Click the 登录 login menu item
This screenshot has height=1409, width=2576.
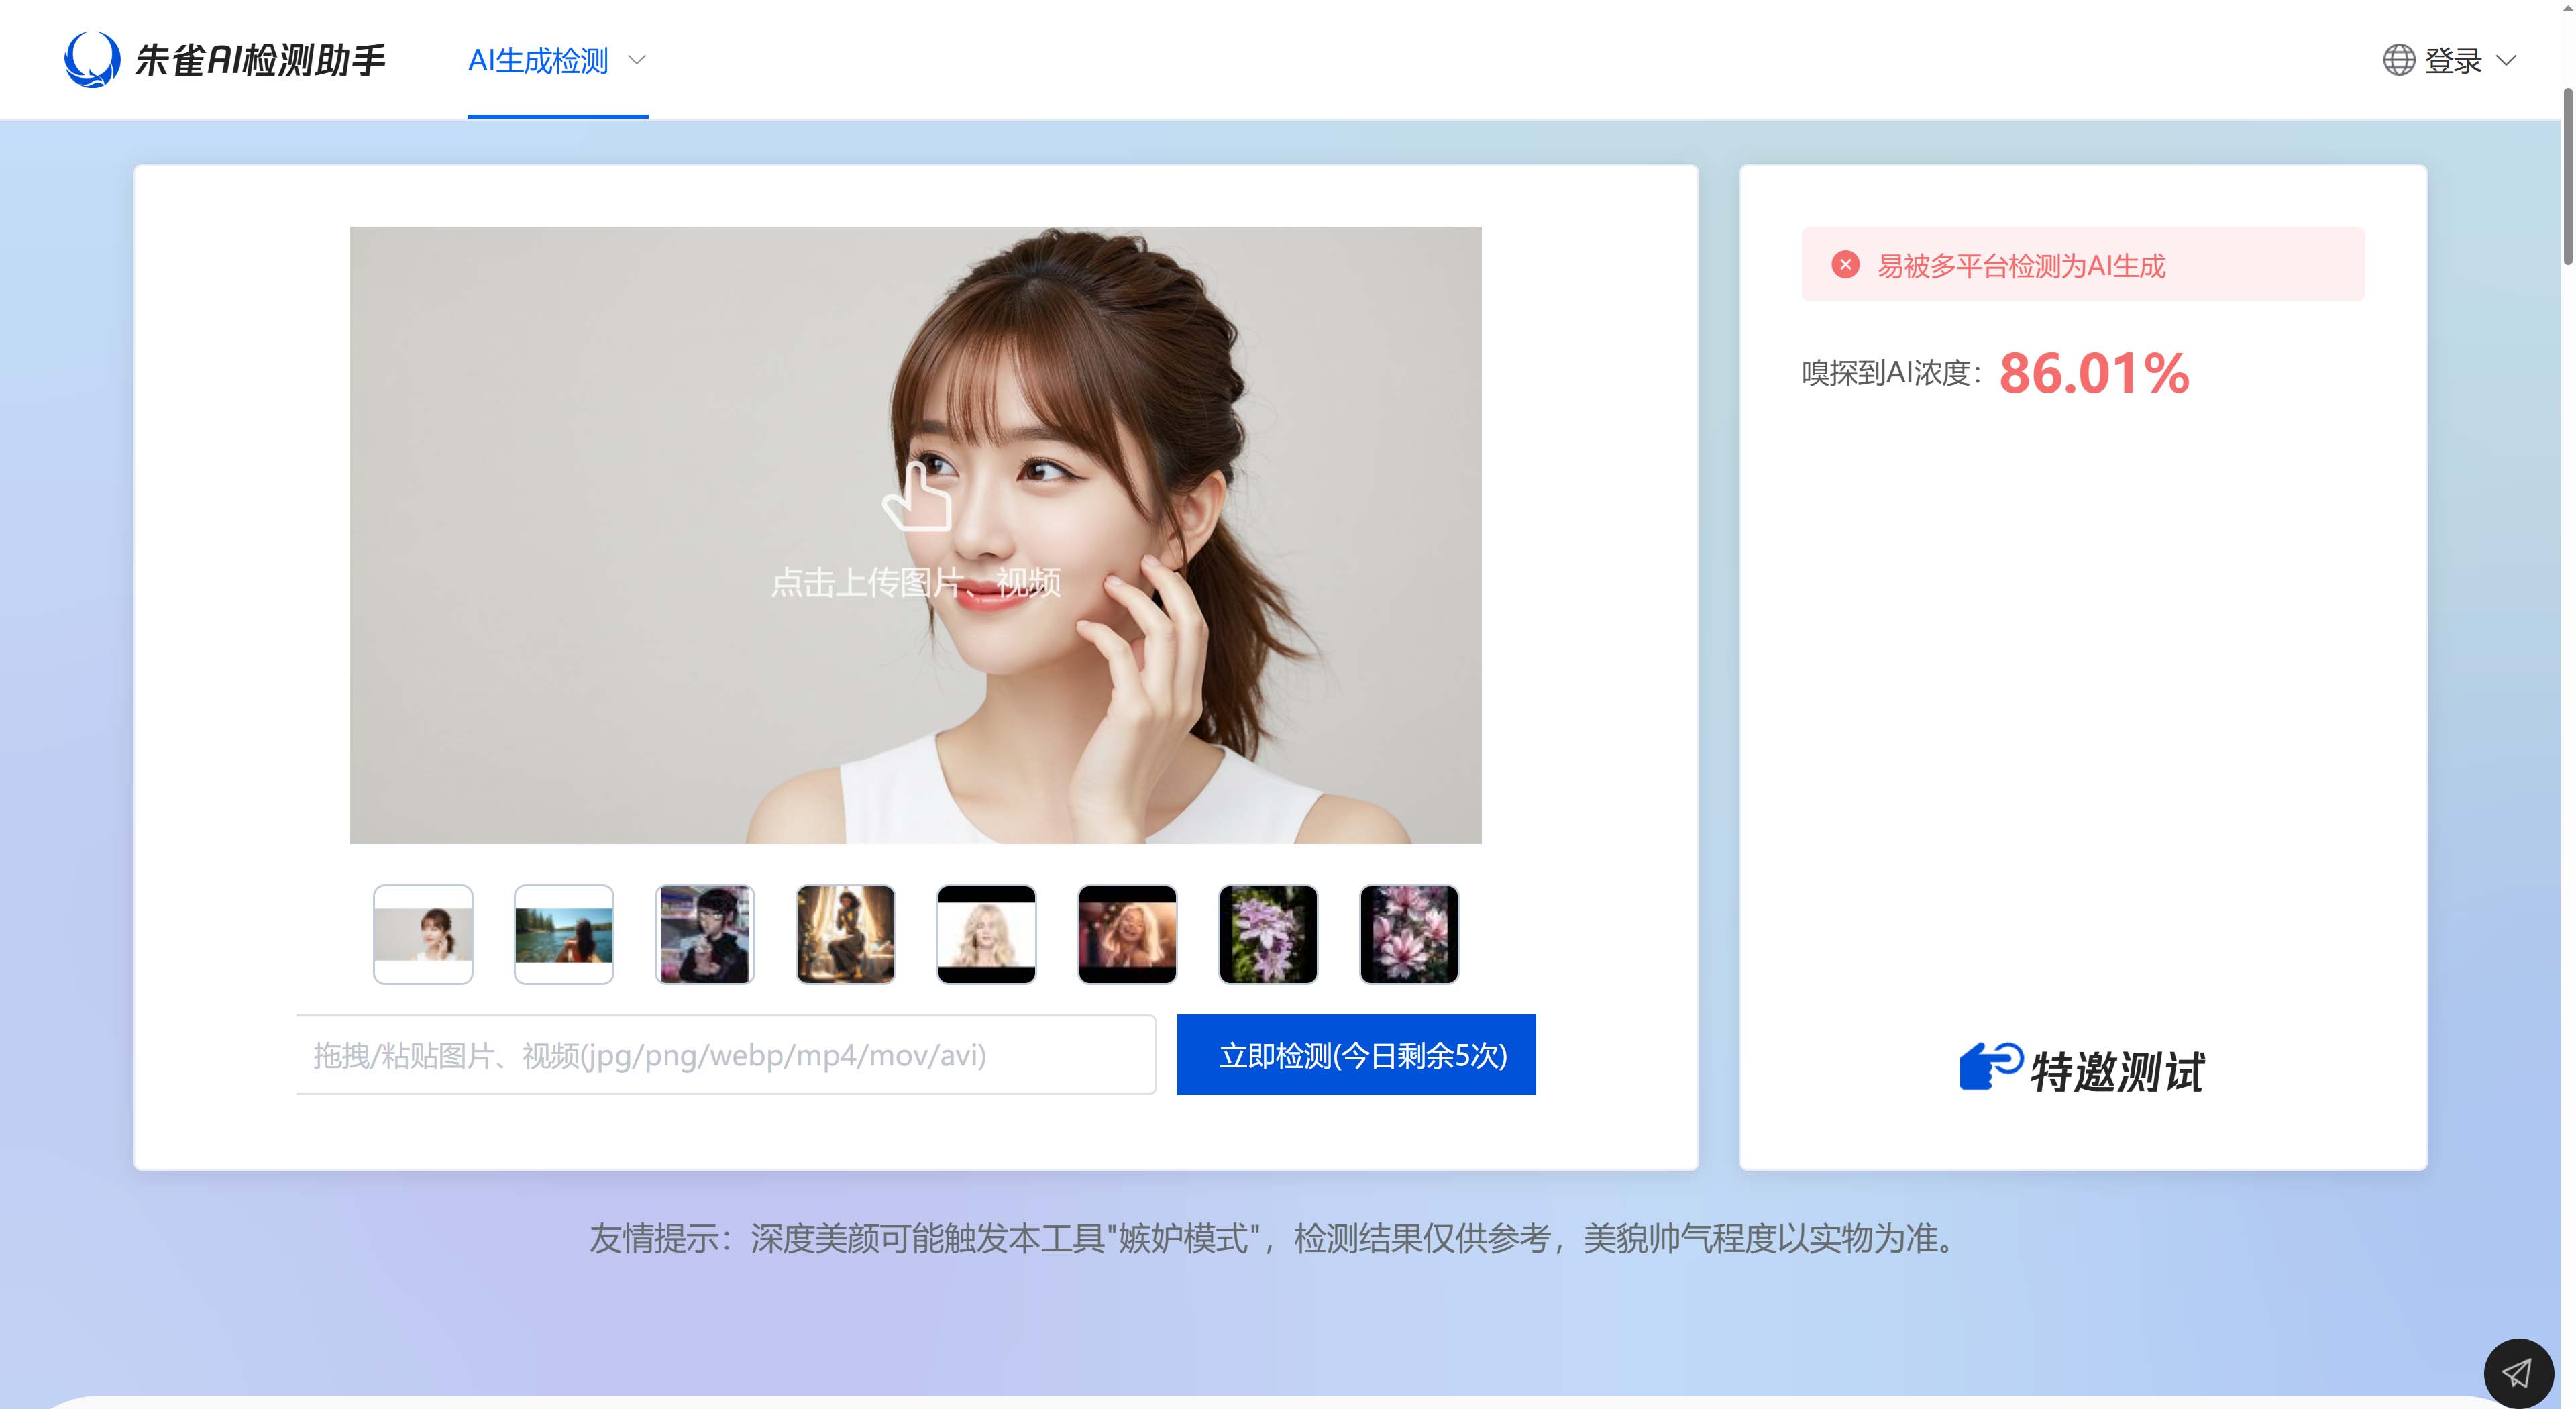coord(2453,61)
